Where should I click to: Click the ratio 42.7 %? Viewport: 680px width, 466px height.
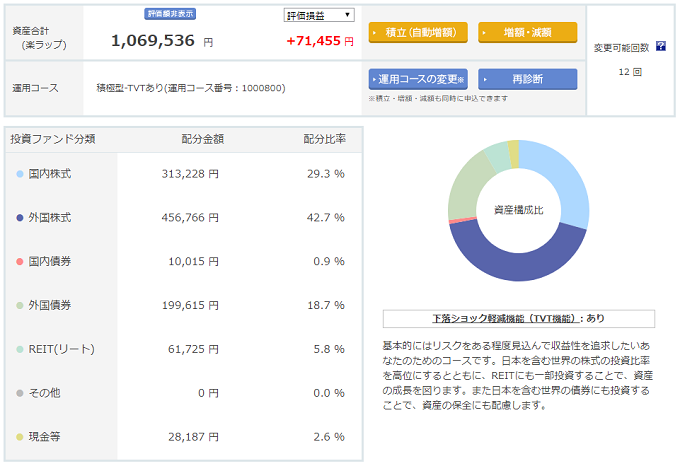click(326, 218)
